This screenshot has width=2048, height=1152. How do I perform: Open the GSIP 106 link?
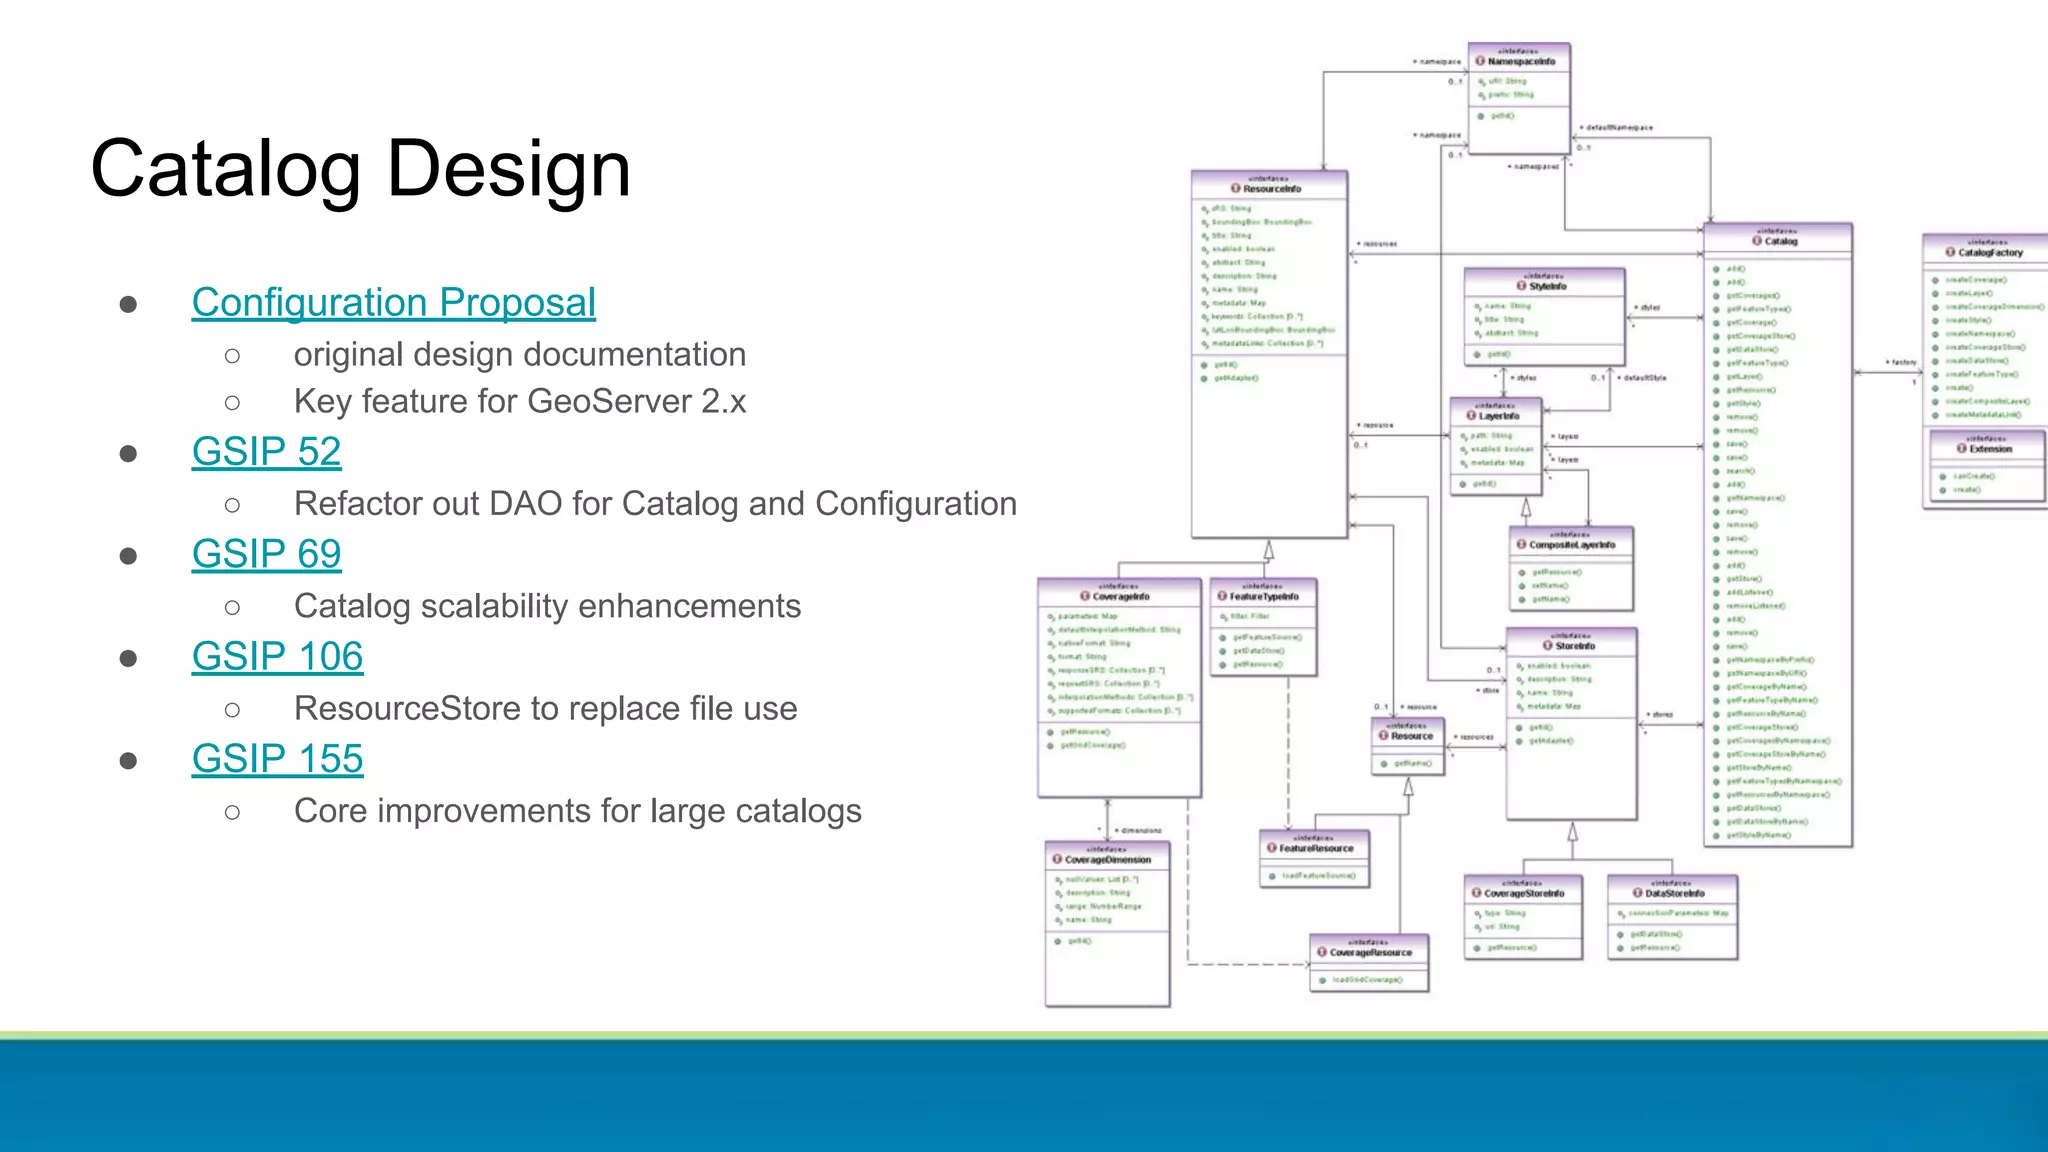[277, 657]
